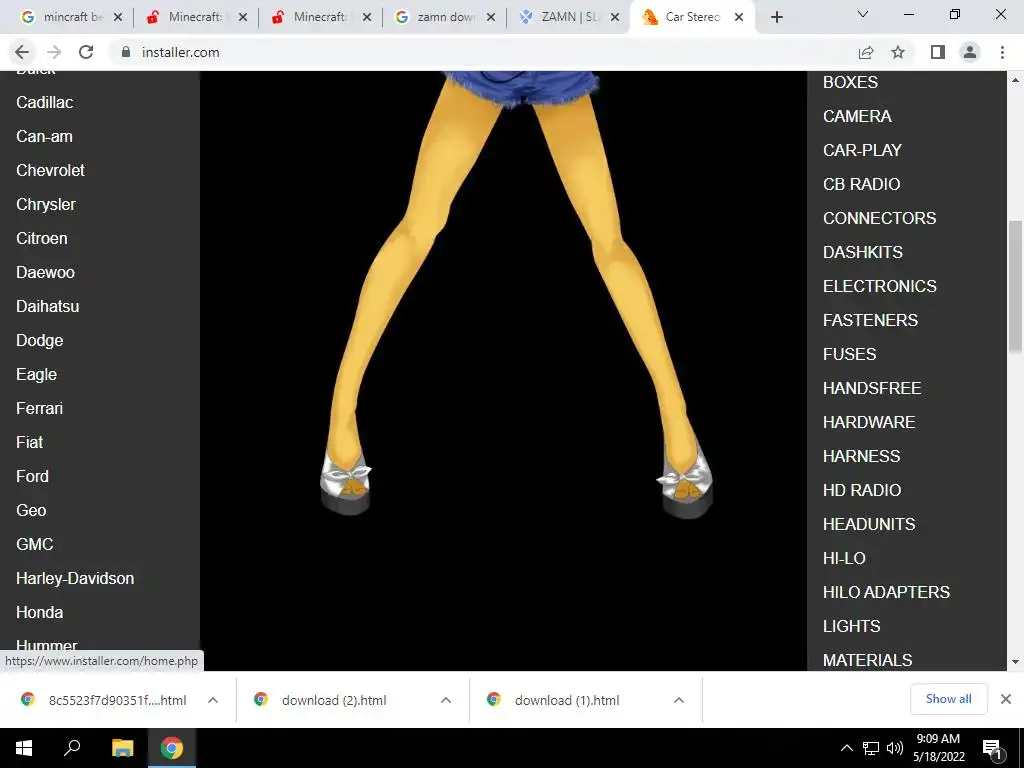Viewport: 1024px width, 768px height.
Task: View site info via the padlock icon
Action: click(126, 52)
